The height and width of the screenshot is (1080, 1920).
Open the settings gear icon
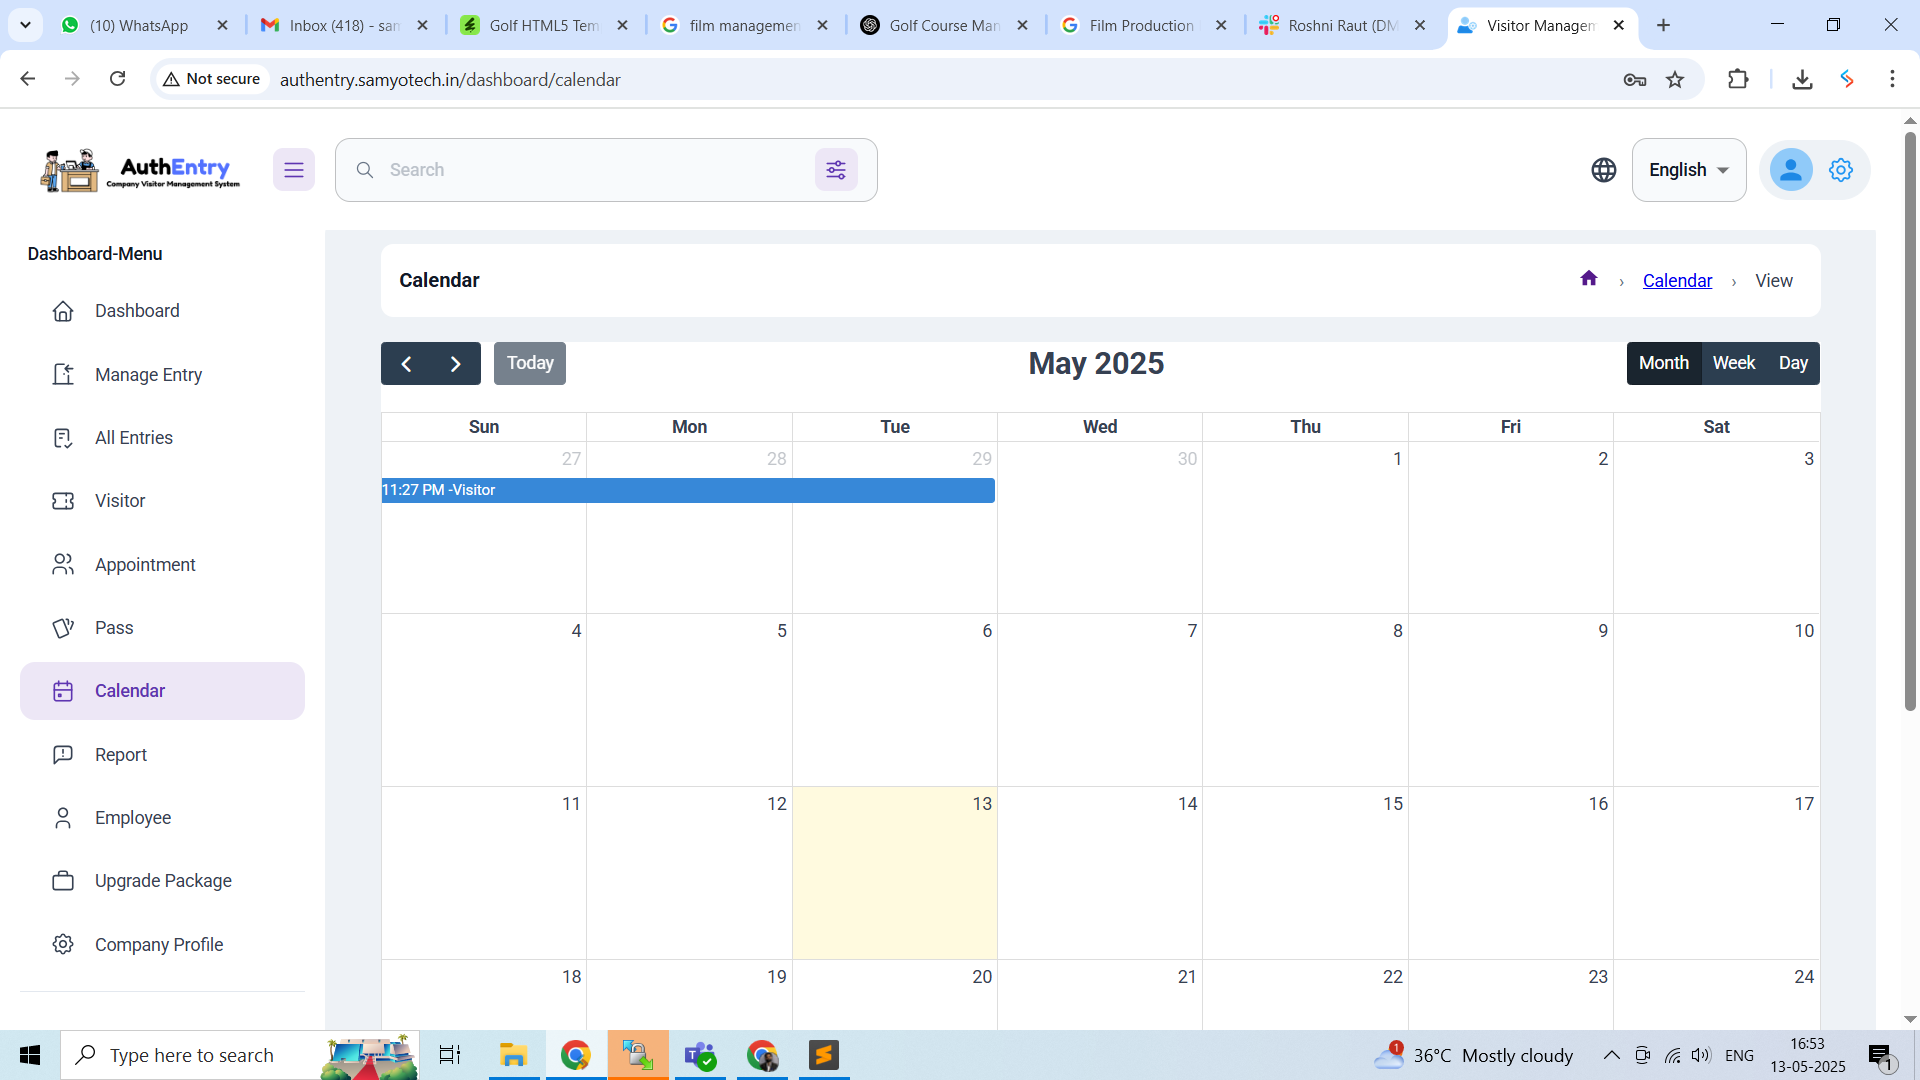[1841, 170]
